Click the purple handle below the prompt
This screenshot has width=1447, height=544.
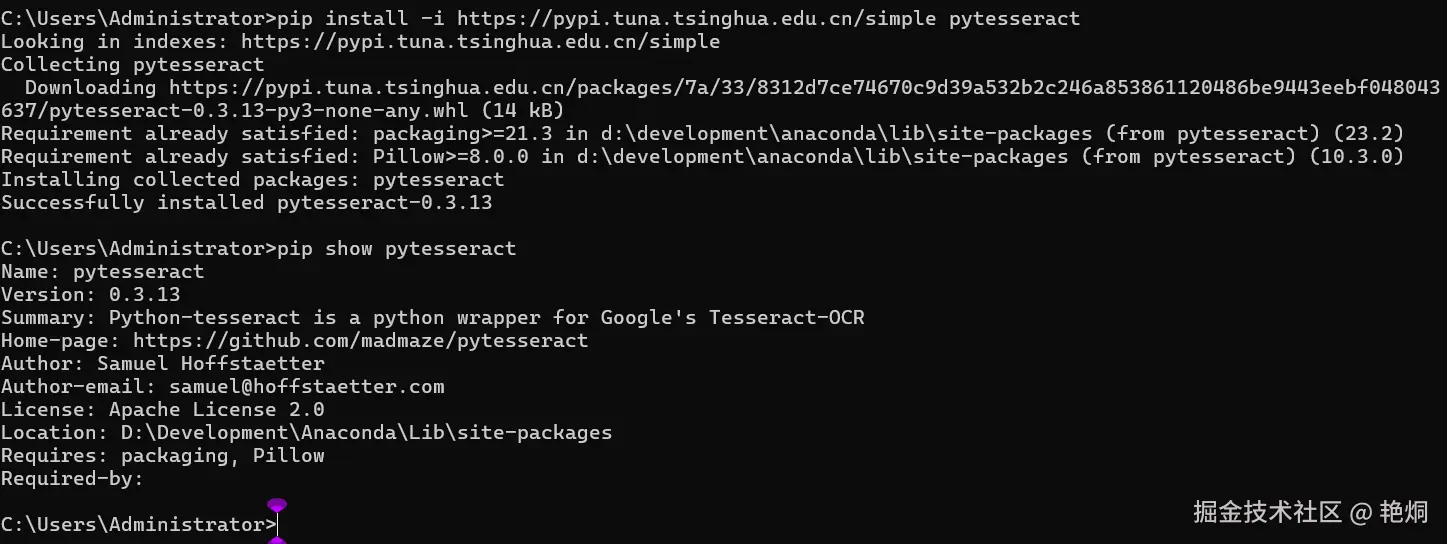pos(277,541)
